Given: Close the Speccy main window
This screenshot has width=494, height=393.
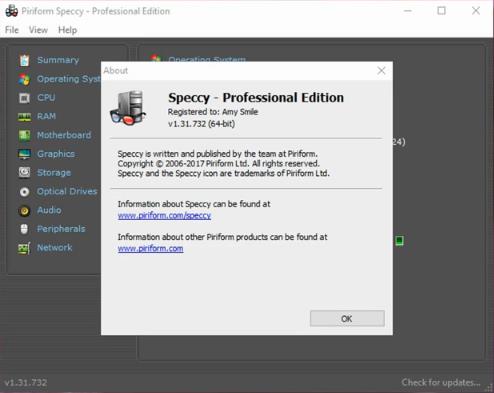Looking at the screenshot, I should [x=476, y=11].
